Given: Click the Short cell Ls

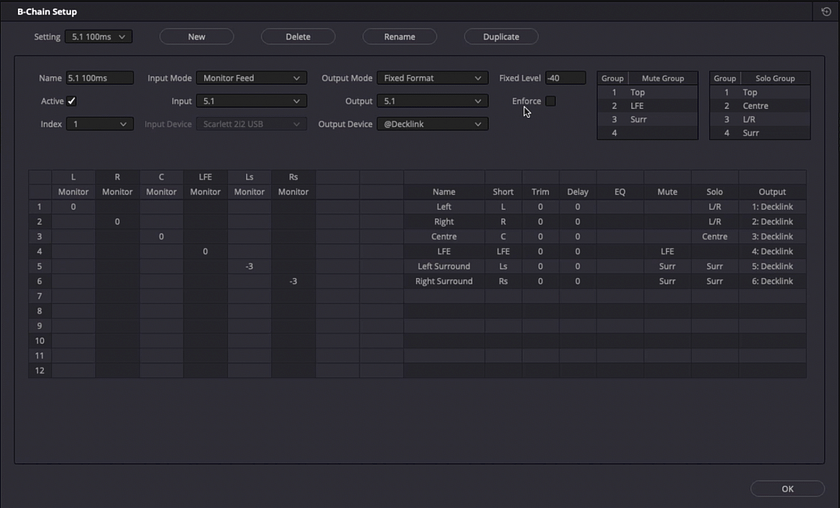Looking at the screenshot, I should click(x=503, y=266).
